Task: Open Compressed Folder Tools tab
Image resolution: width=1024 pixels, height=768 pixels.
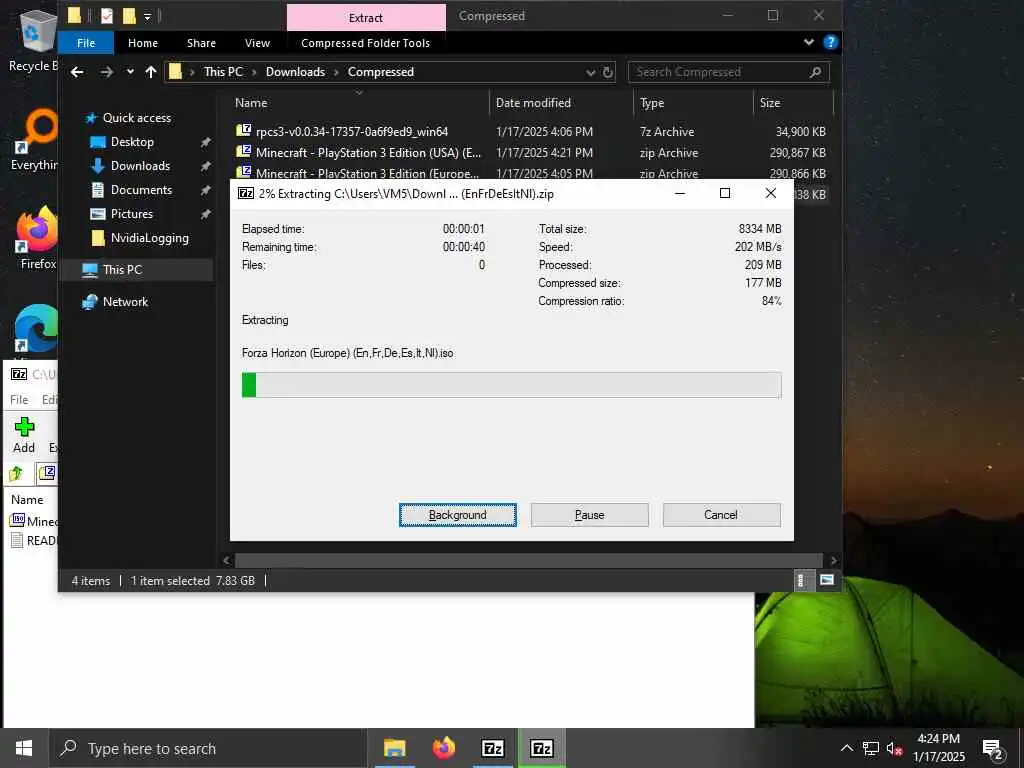Action: point(365,43)
